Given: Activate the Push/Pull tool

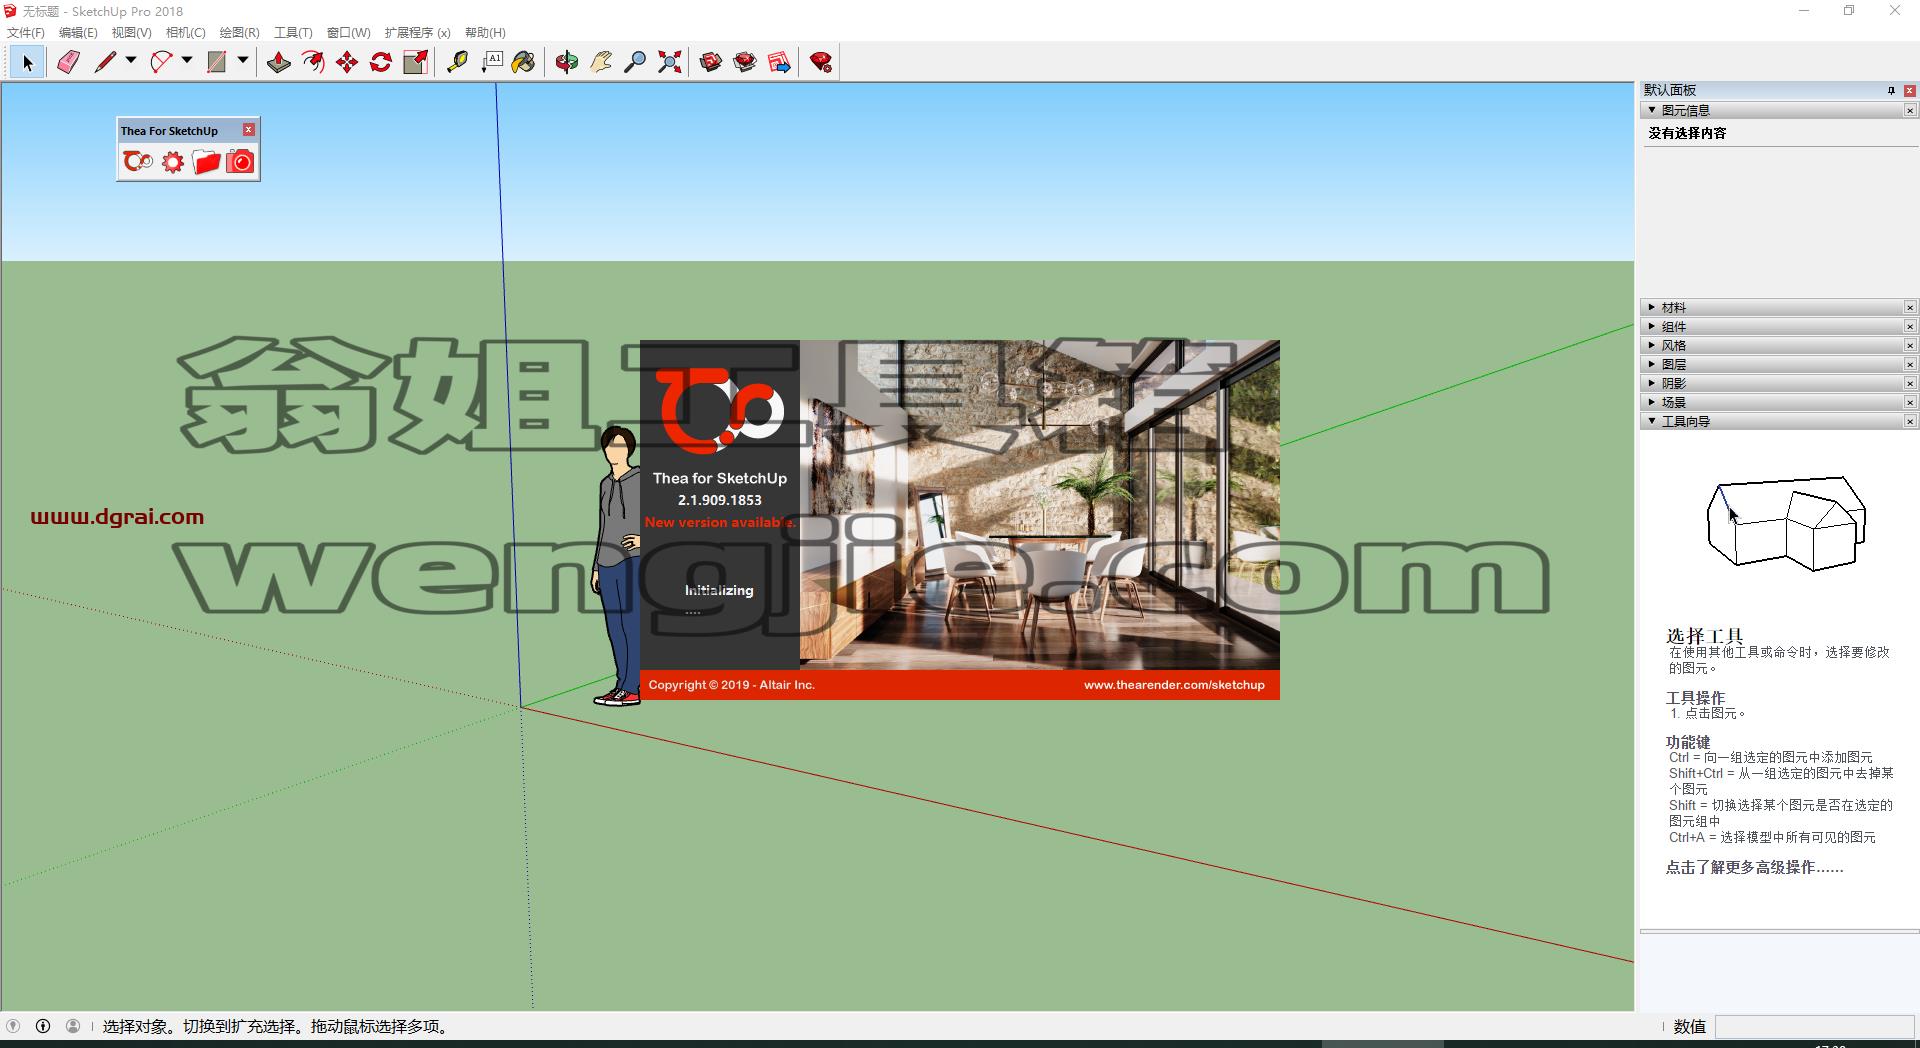Looking at the screenshot, I should click(279, 63).
